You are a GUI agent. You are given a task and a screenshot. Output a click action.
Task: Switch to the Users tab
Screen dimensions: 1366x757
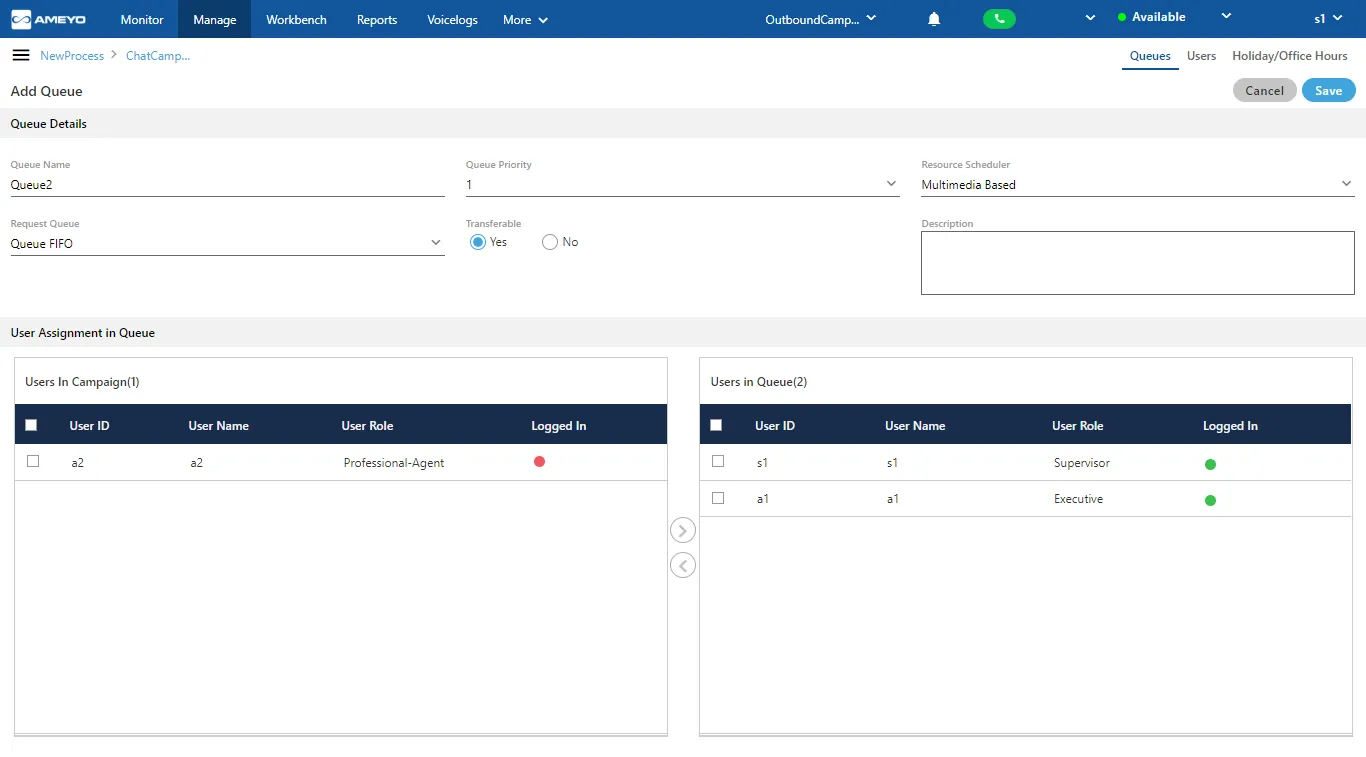tap(1201, 56)
